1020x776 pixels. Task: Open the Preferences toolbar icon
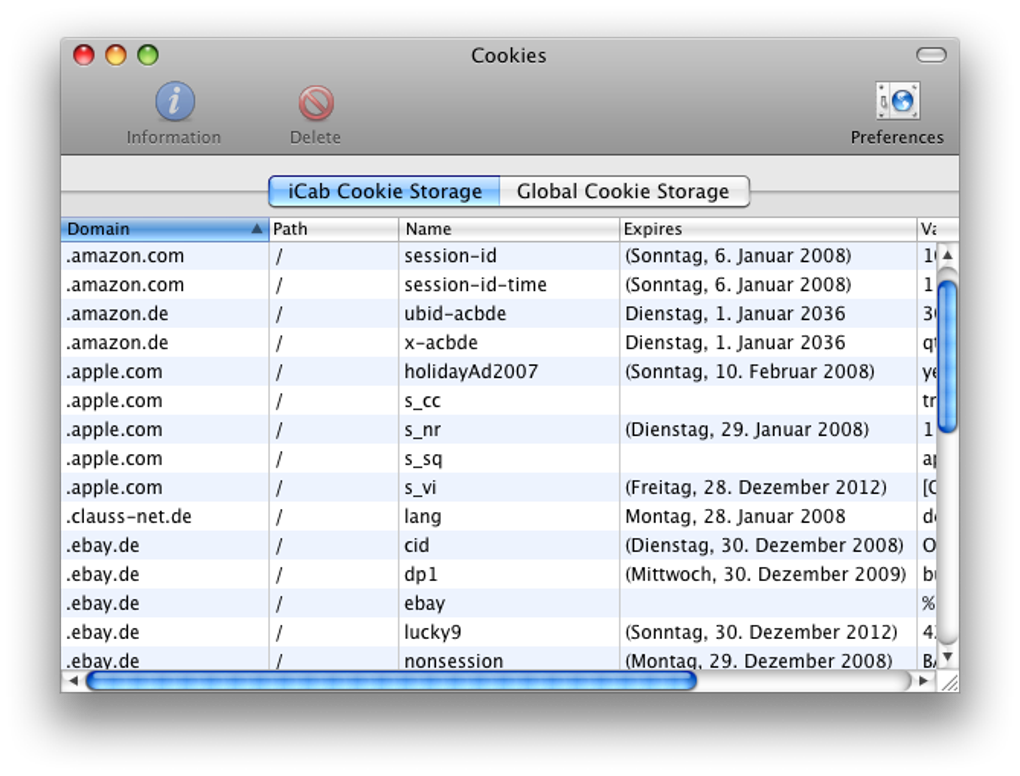pyautogui.click(x=897, y=101)
